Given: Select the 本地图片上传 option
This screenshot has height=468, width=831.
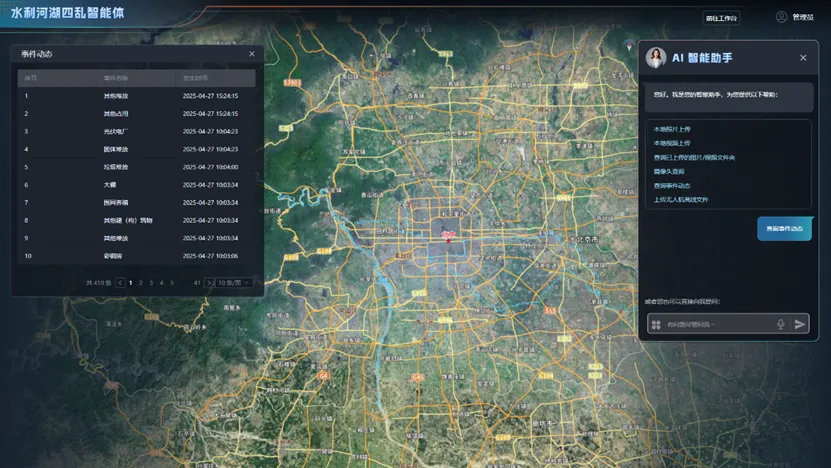Looking at the screenshot, I should (672, 129).
